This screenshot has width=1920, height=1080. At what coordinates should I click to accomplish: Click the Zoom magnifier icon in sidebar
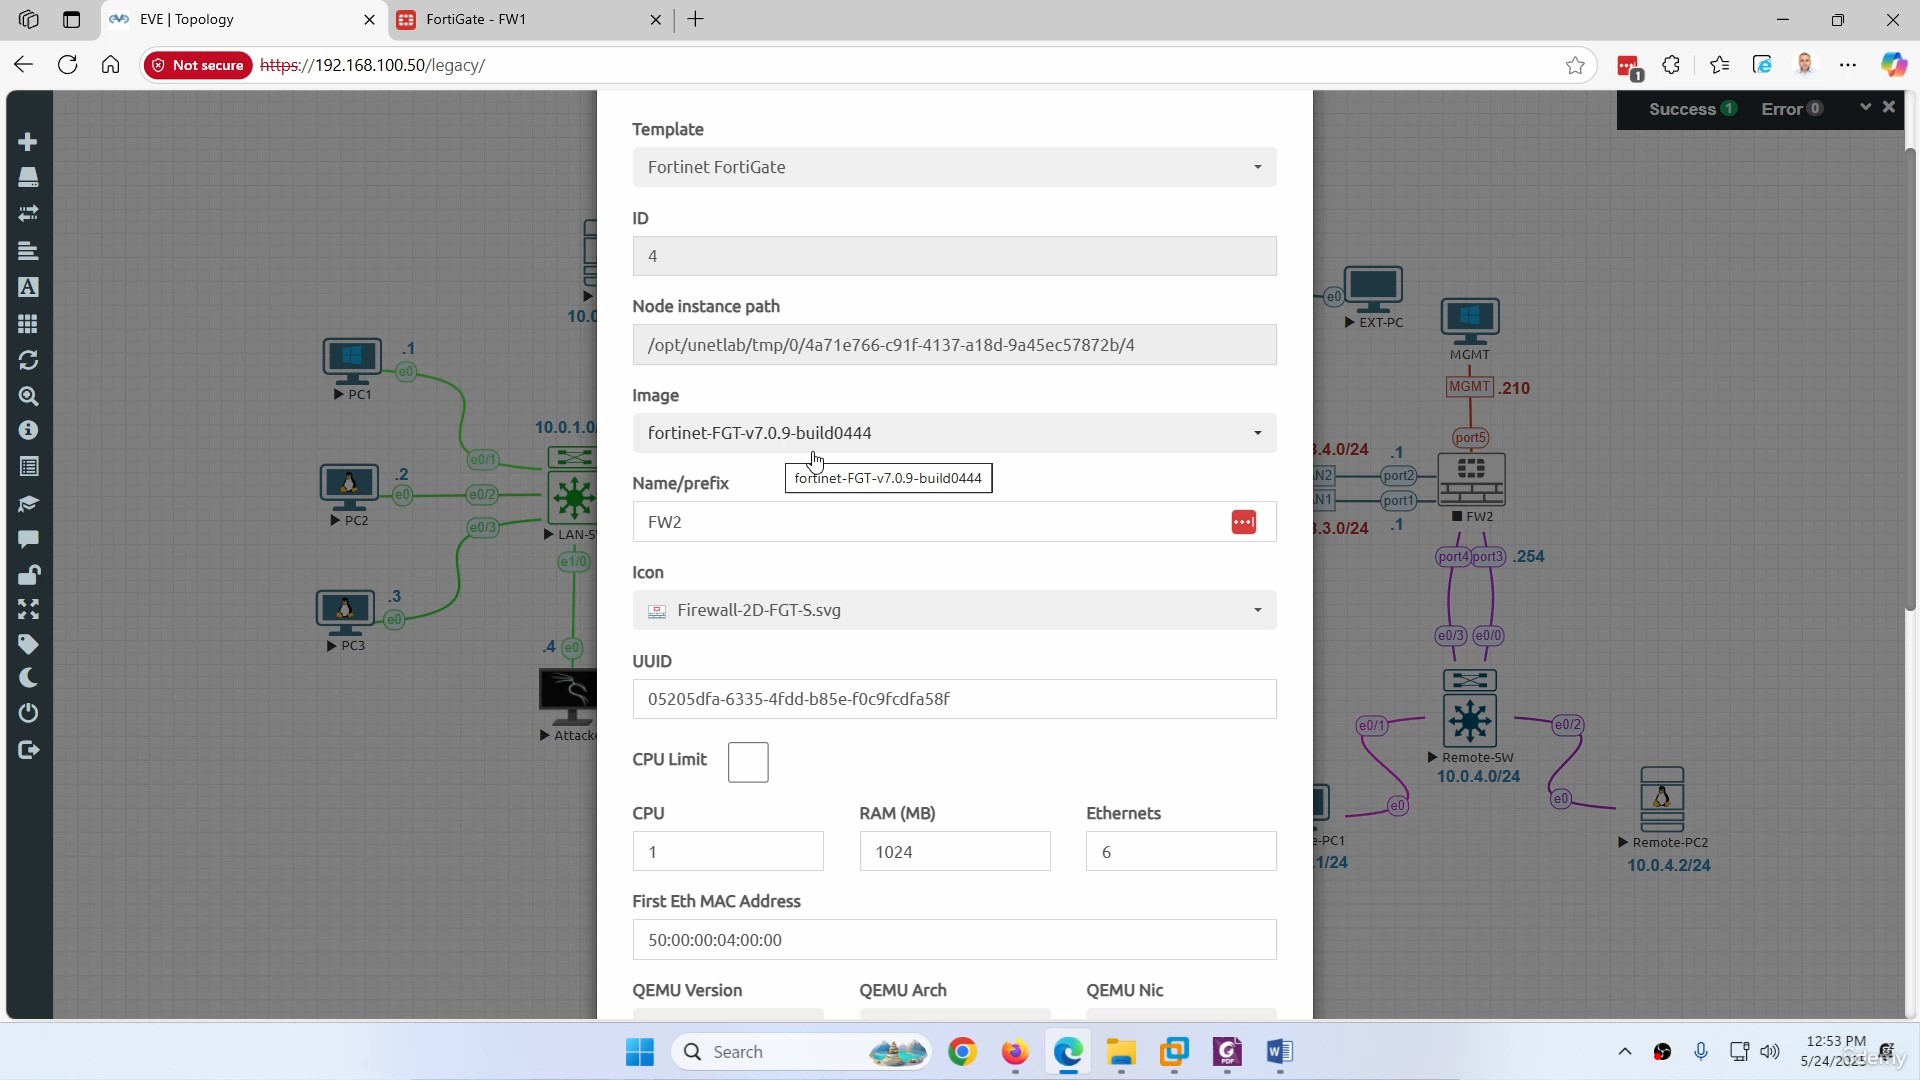(x=28, y=396)
